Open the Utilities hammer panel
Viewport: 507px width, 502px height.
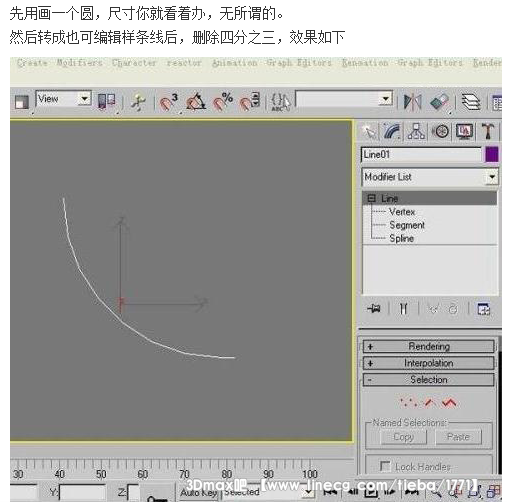[x=488, y=131]
